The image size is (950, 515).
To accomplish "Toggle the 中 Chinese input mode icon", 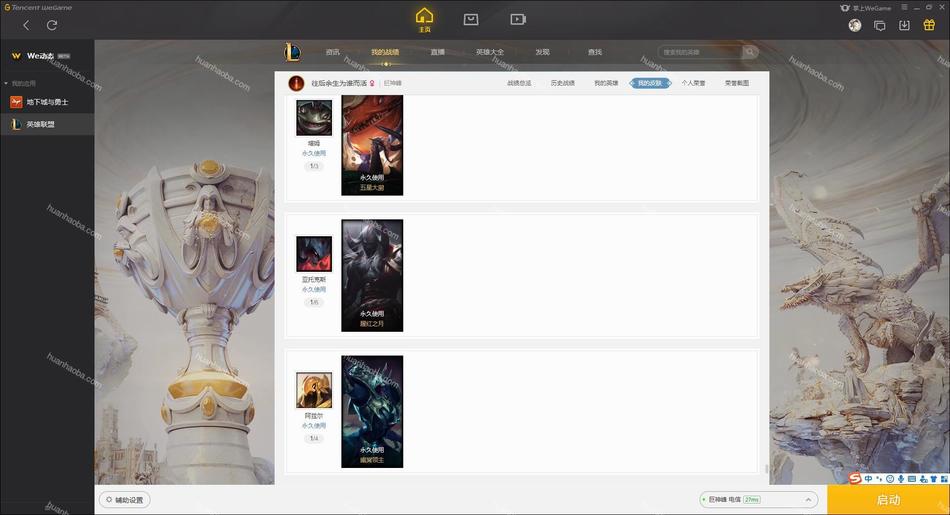I will click(869, 479).
